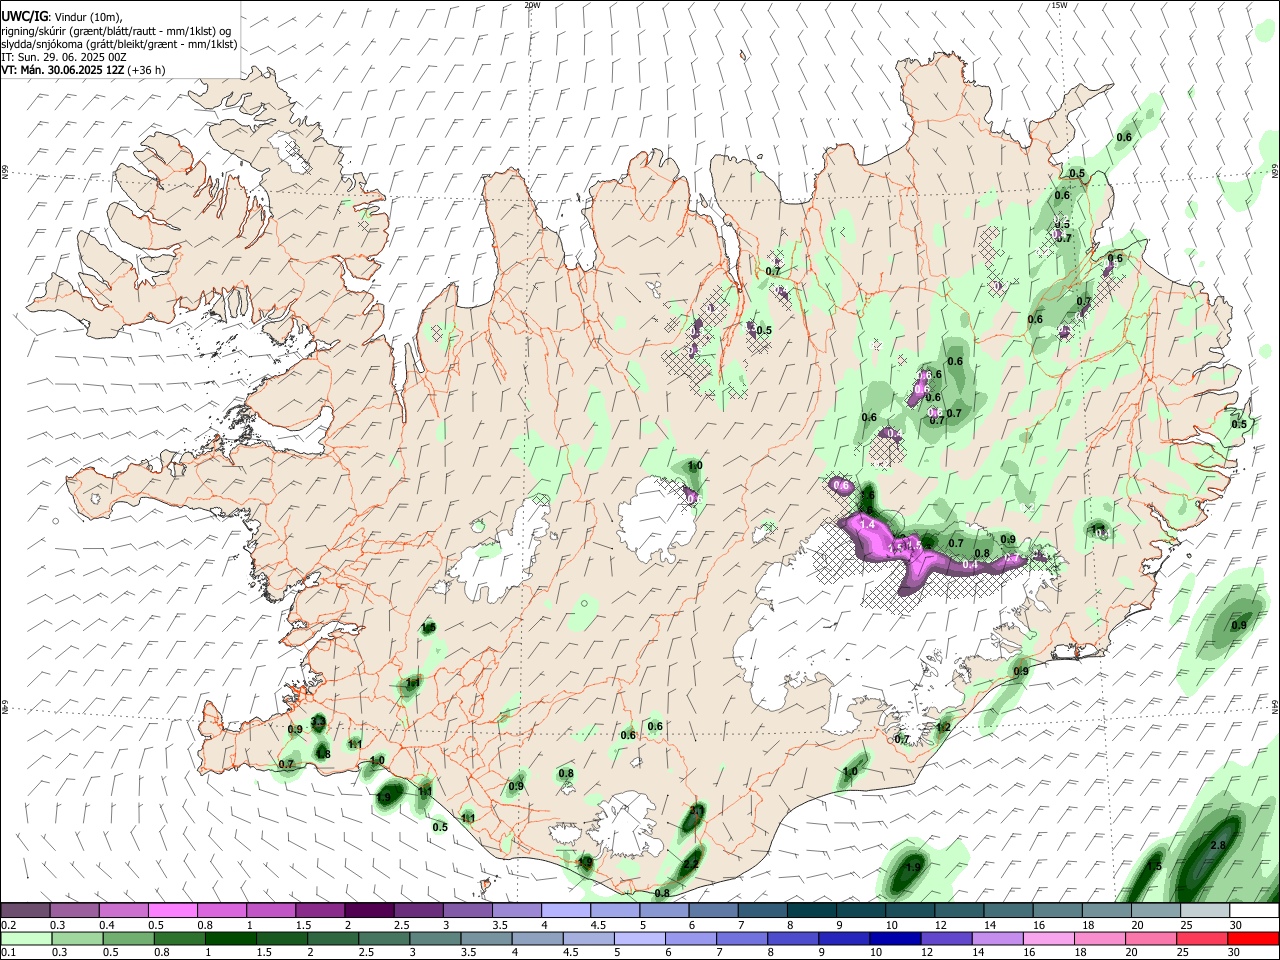Click the '0.1' label starting the lower legend

click(x=8, y=953)
